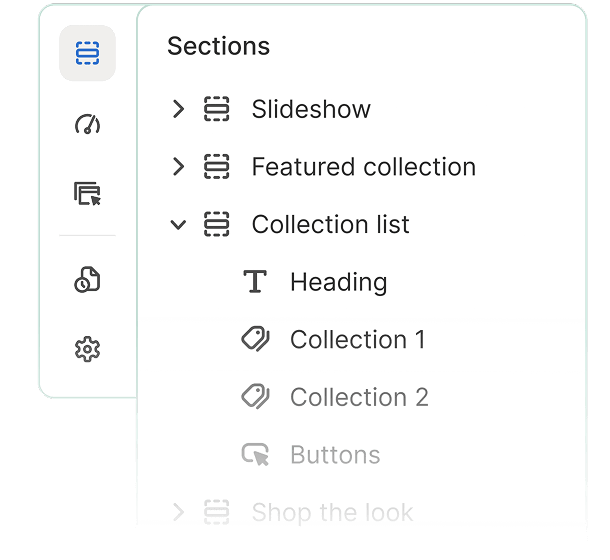Viewport: 610px width, 560px height.
Task: Click the theme history clock icon
Action: click(x=87, y=280)
